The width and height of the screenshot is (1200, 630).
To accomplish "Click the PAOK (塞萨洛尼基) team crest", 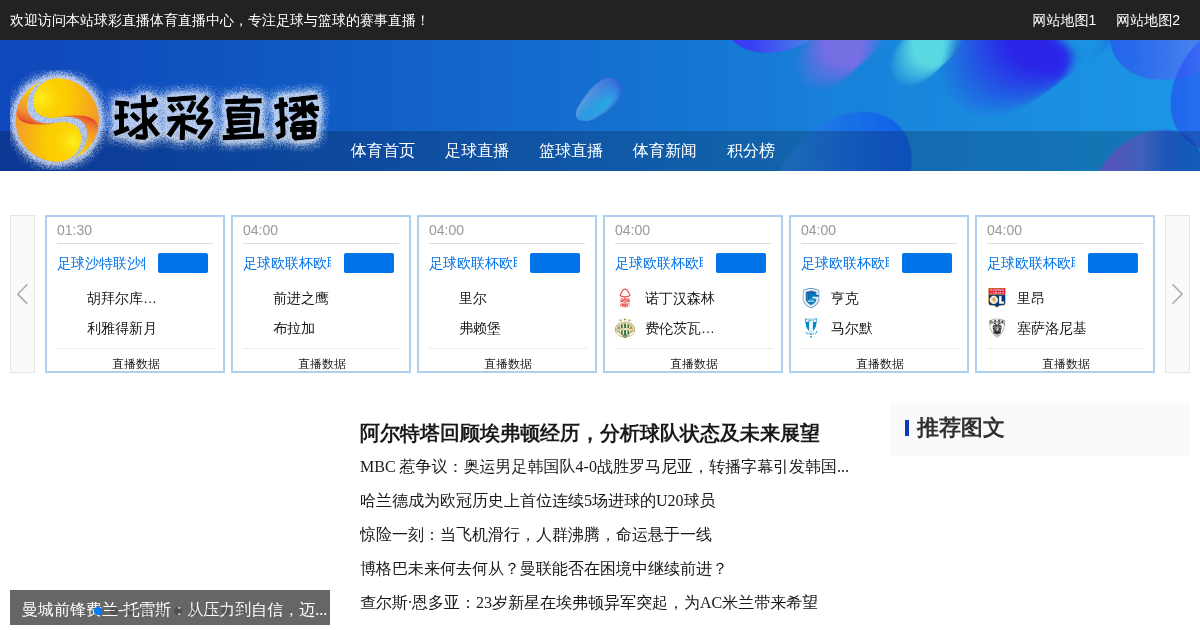I will (997, 328).
